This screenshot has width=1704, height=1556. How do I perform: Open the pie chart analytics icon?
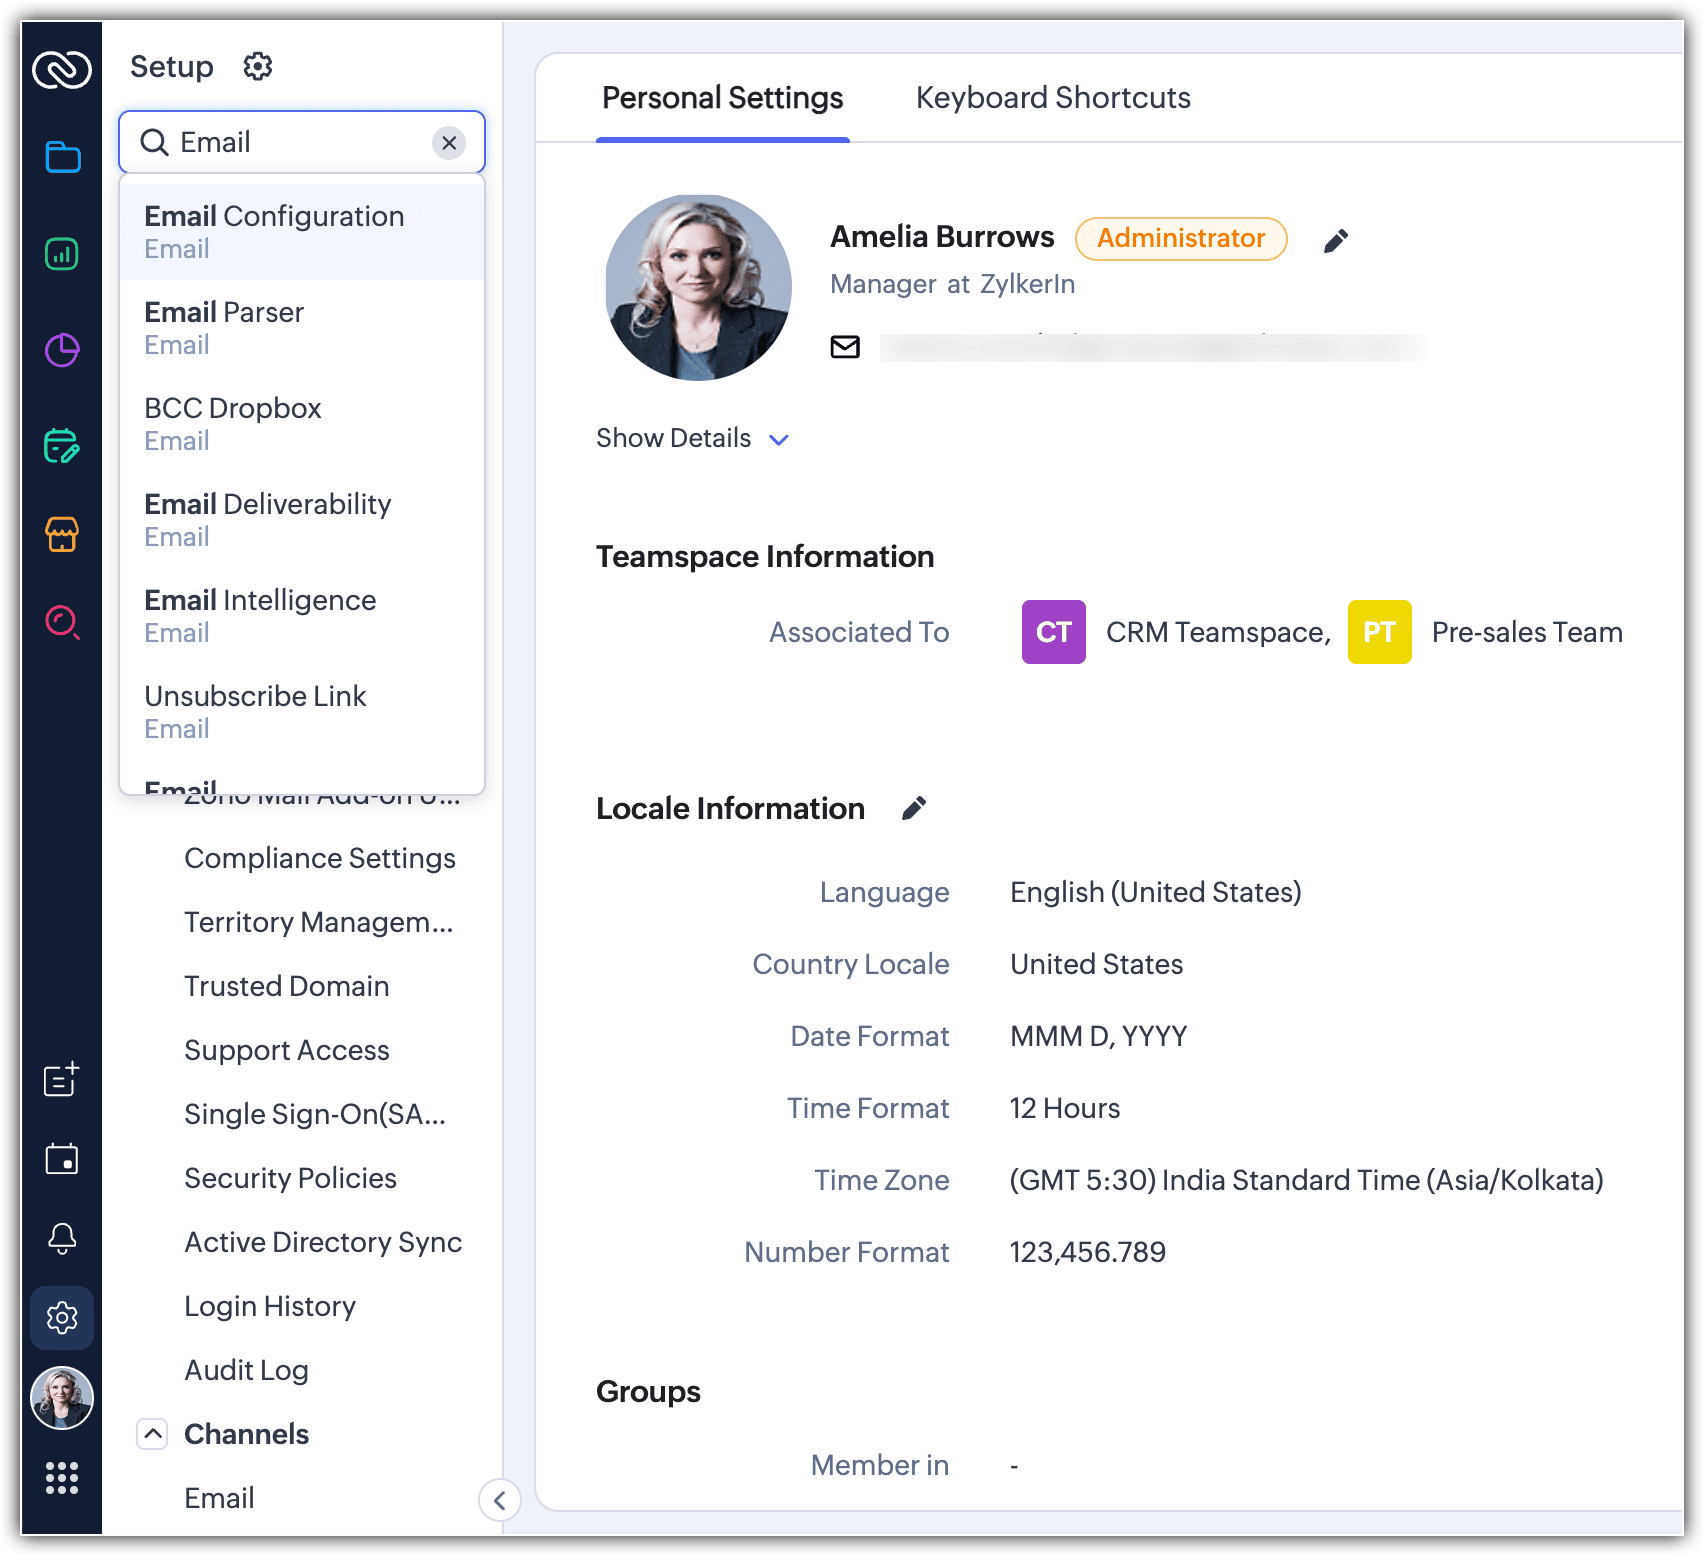pos(62,350)
